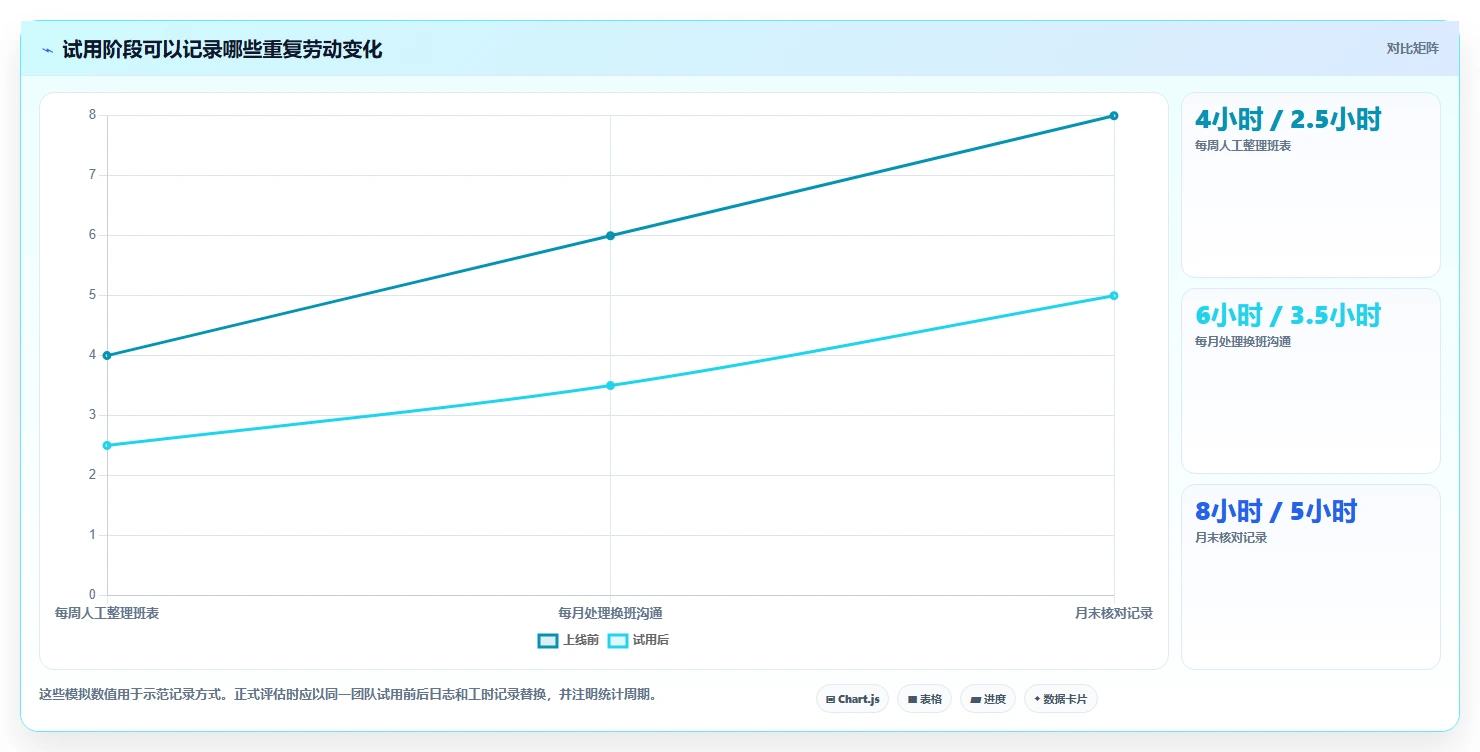The image size is (1480, 752).
Task: Click the 上线前 data point at value 6
Action: [610, 236]
